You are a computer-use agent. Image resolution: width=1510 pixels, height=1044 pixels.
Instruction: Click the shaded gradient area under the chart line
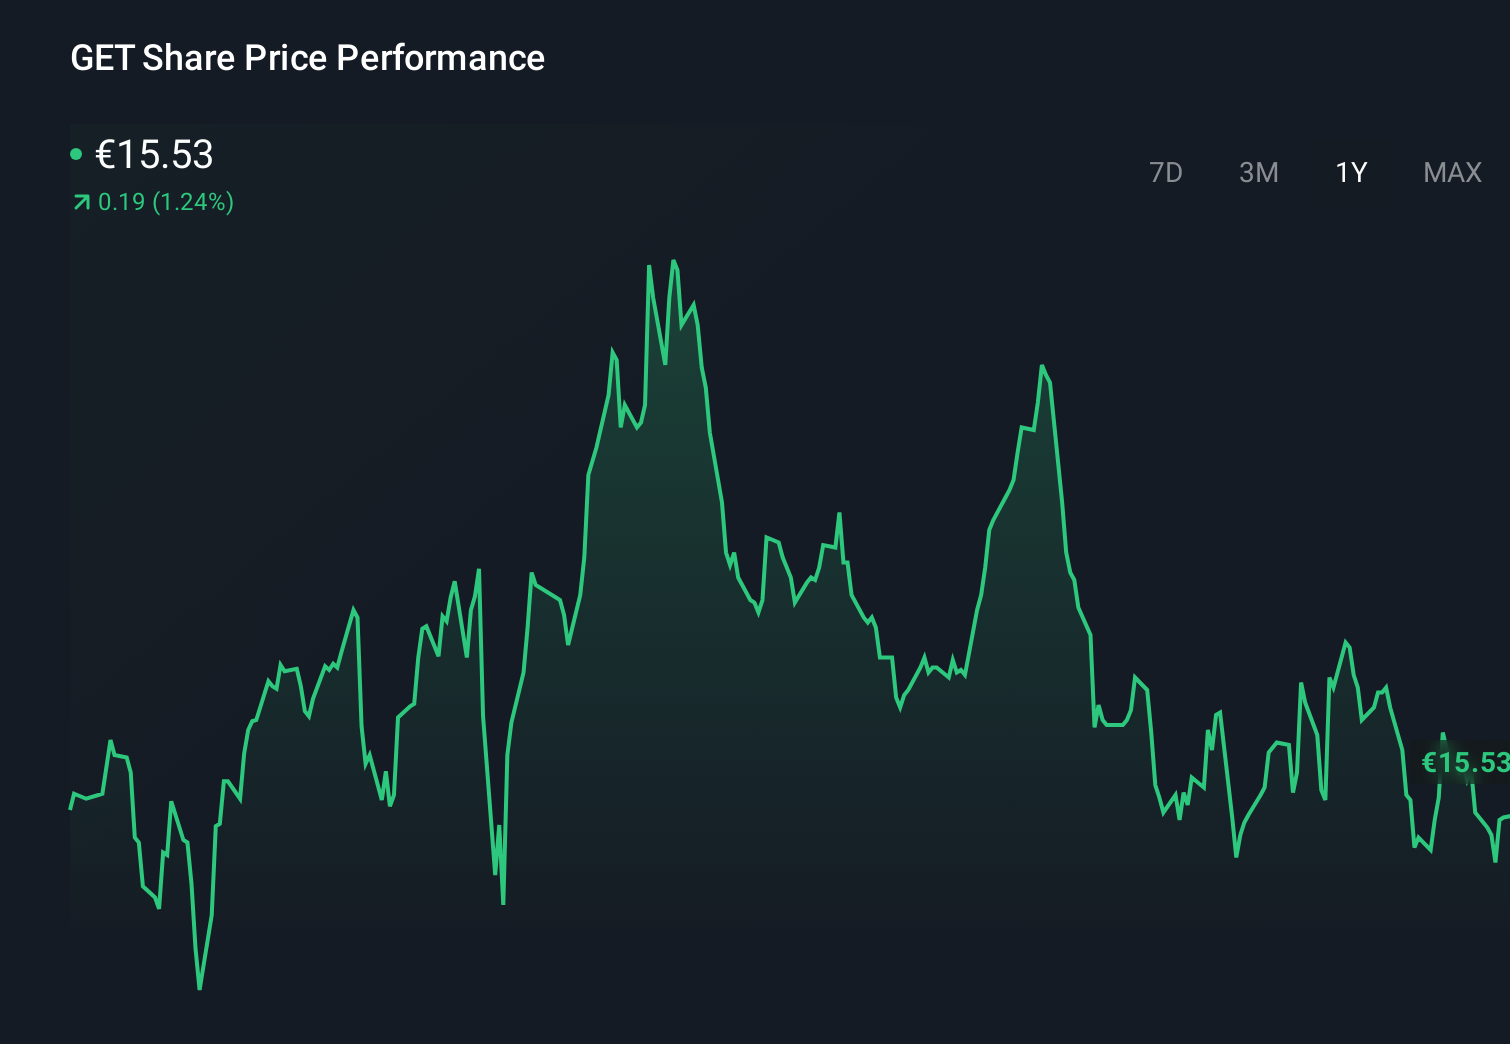(660, 600)
